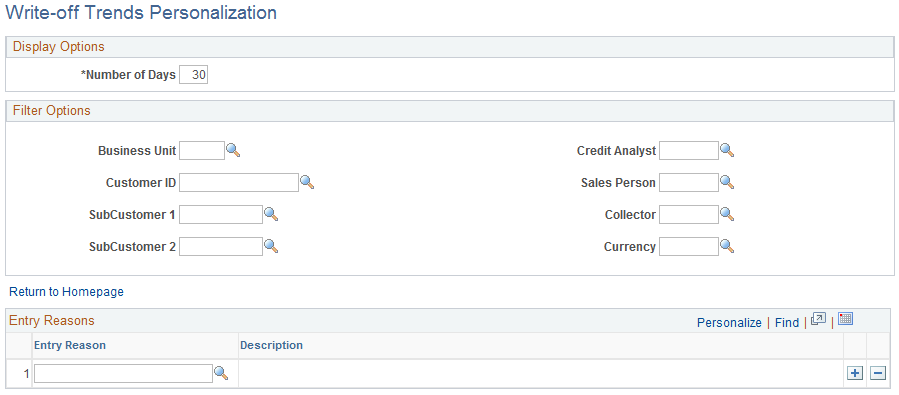Screen dimensions: 899x395
Task: Open the Personalize link for Entry Reasons
Action: 729,323
